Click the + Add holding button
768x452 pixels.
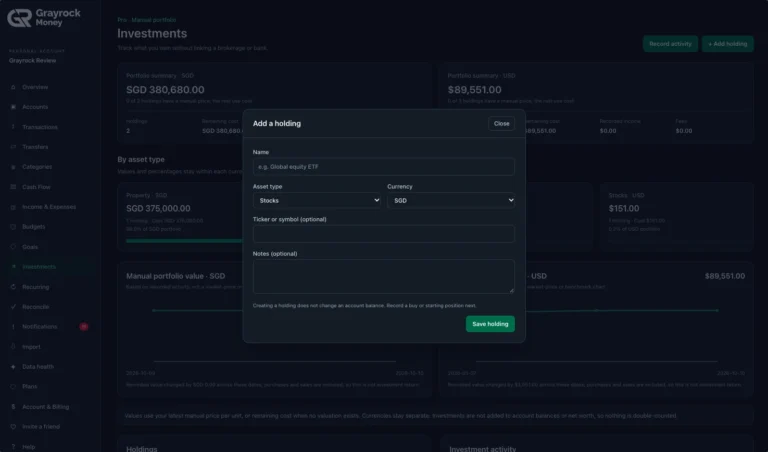pyautogui.click(x=727, y=44)
